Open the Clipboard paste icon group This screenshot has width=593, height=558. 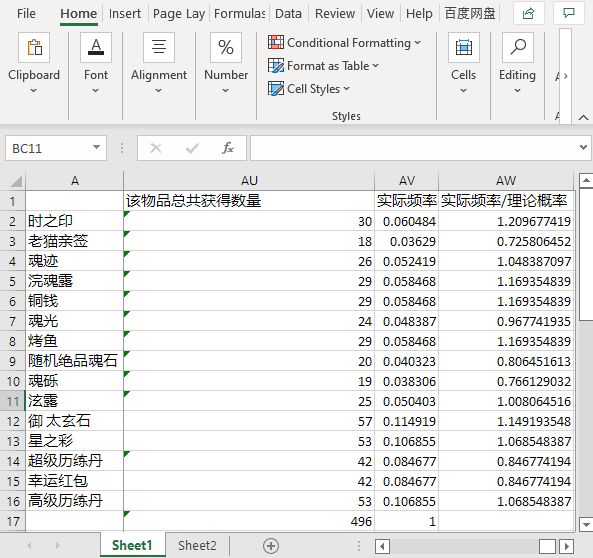[34, 48]
